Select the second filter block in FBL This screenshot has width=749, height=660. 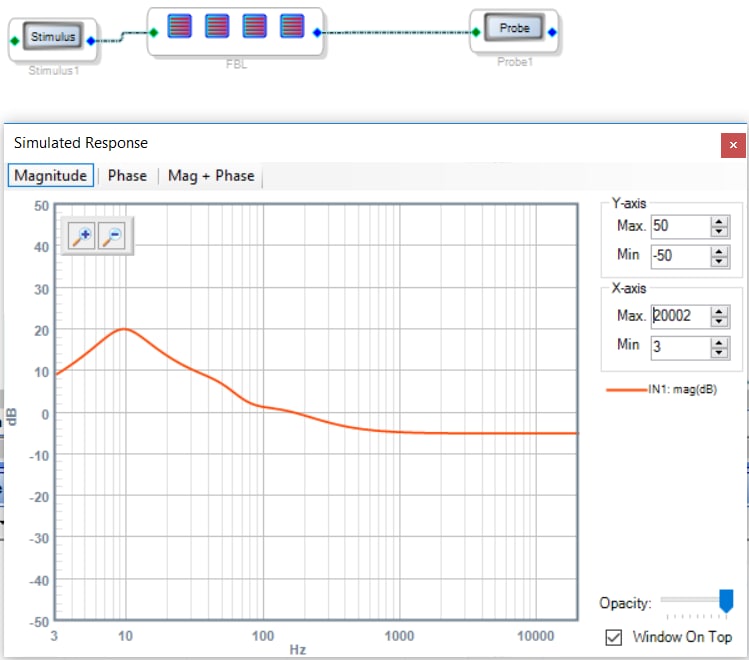(x=217, y=26)
